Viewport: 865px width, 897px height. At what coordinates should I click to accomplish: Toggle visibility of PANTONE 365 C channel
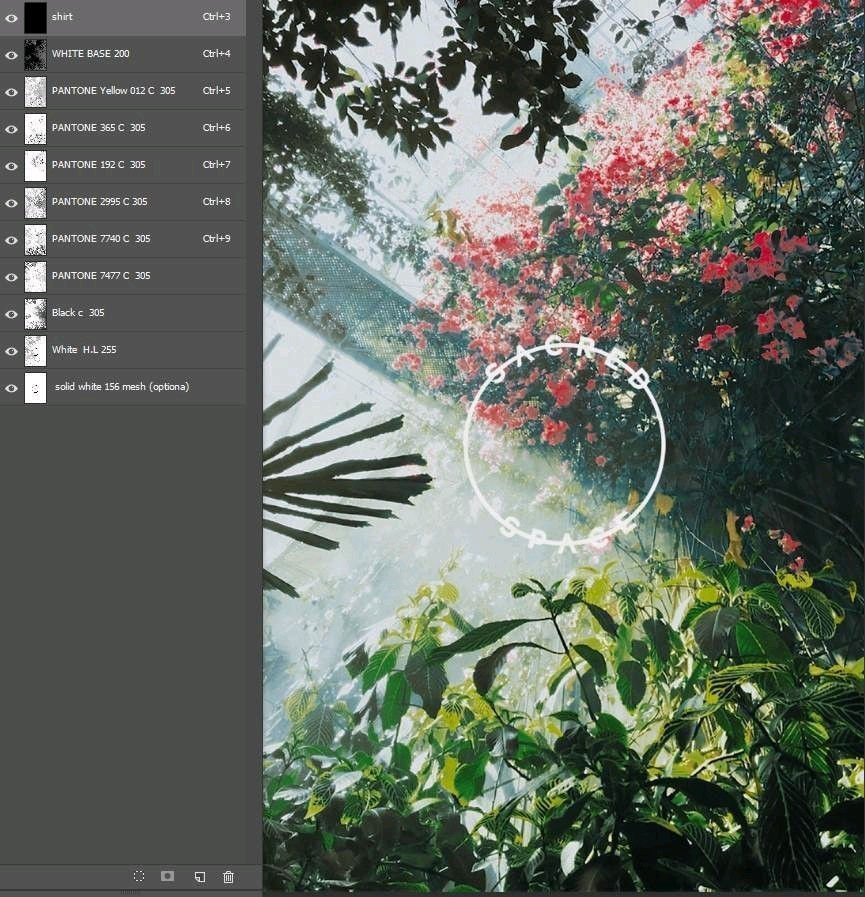click(x=11, y=129)
